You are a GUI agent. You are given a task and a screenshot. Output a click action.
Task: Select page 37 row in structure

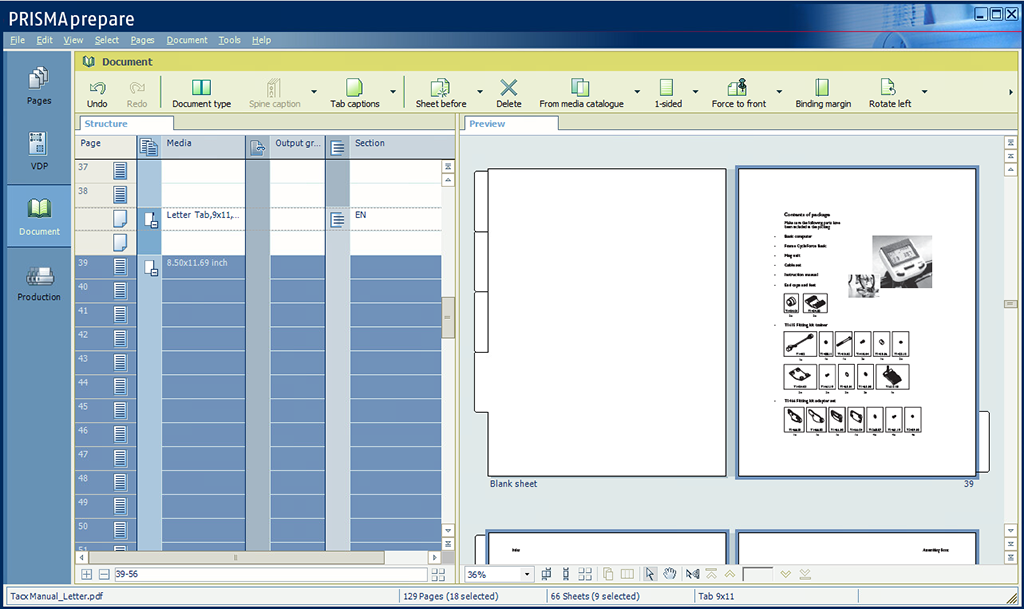(x=258, y=171)
